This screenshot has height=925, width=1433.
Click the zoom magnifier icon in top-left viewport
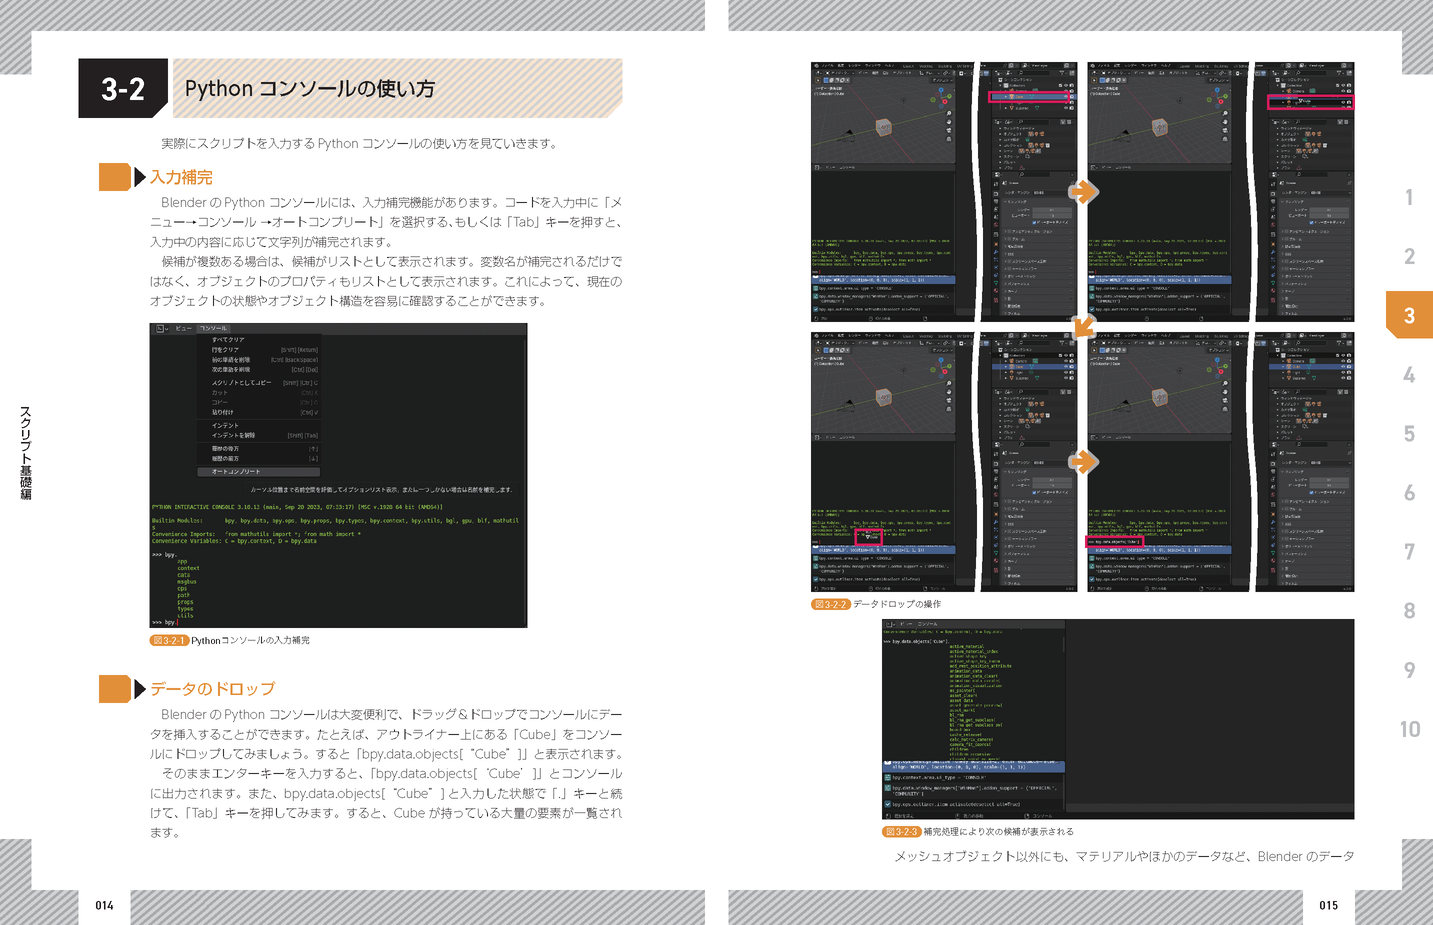tap(949, 113)
